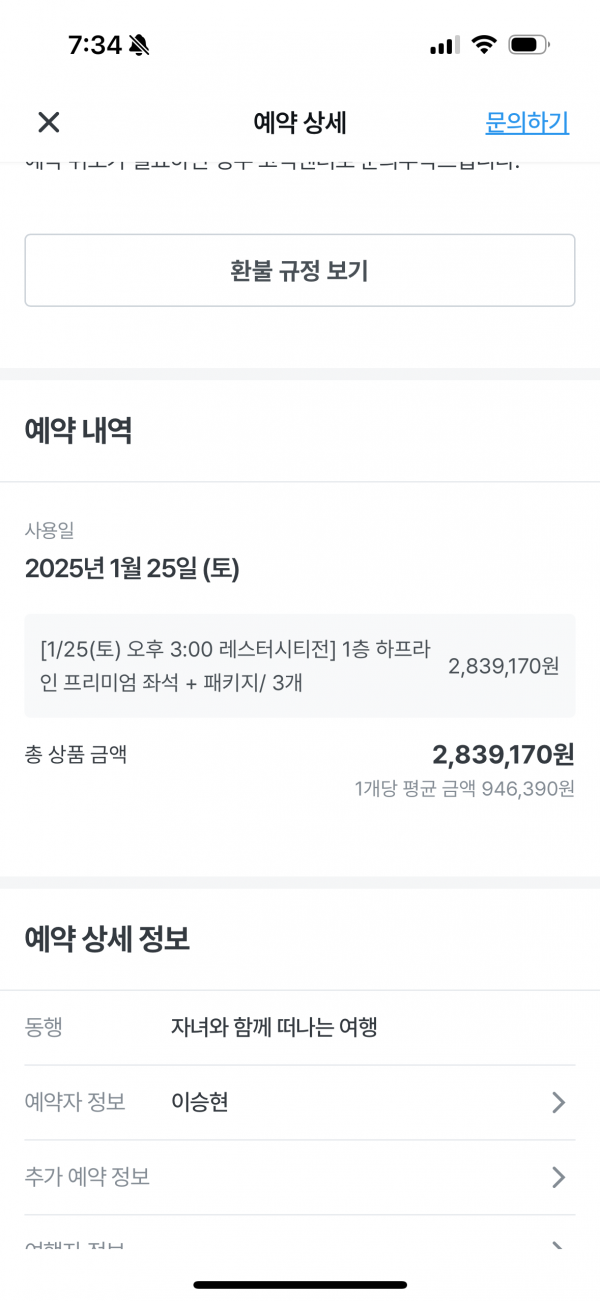Tap the silent mode bell icon
Viewport: 600px width, 1301px height.
139,45
